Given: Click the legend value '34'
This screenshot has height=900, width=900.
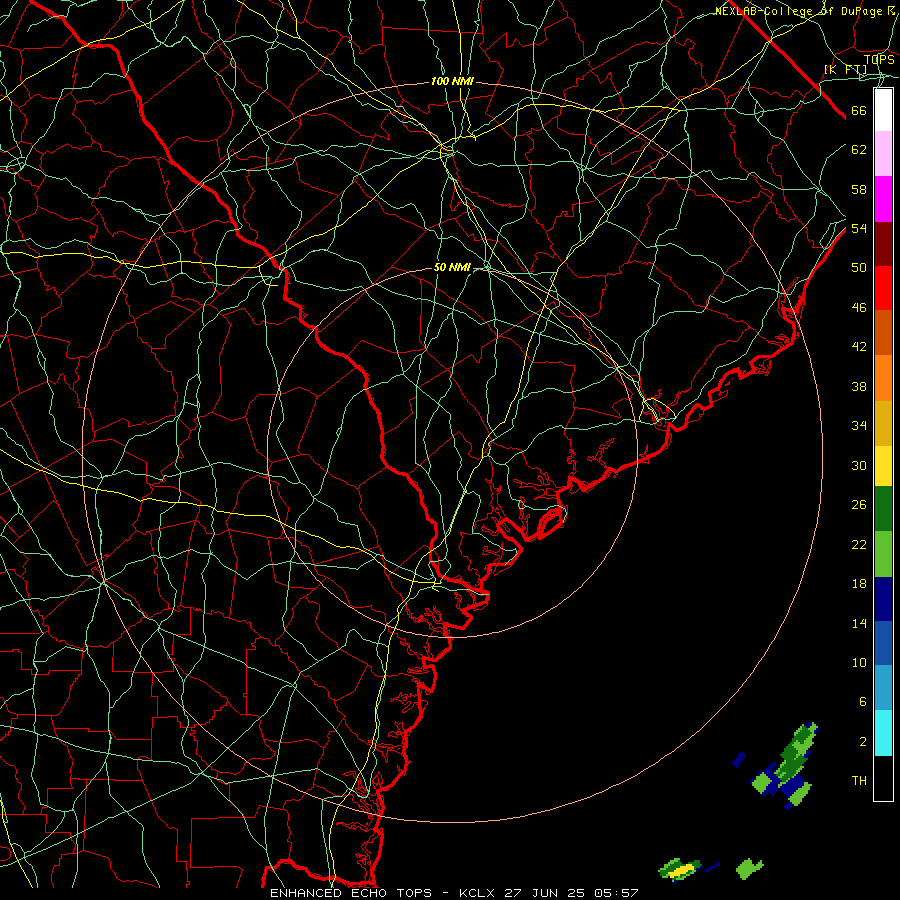Looking at the screenshot, I should click(859, 426).
